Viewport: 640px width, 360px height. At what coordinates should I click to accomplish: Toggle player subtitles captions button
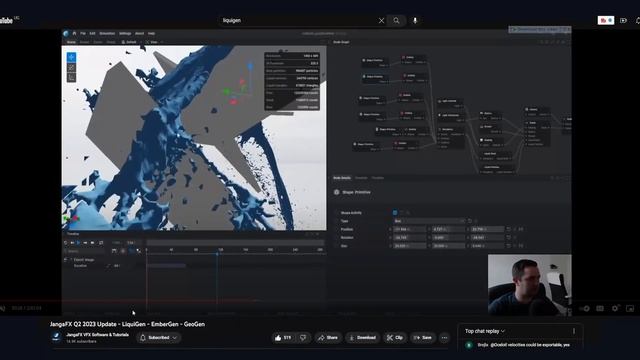click(x=600, y=309)
